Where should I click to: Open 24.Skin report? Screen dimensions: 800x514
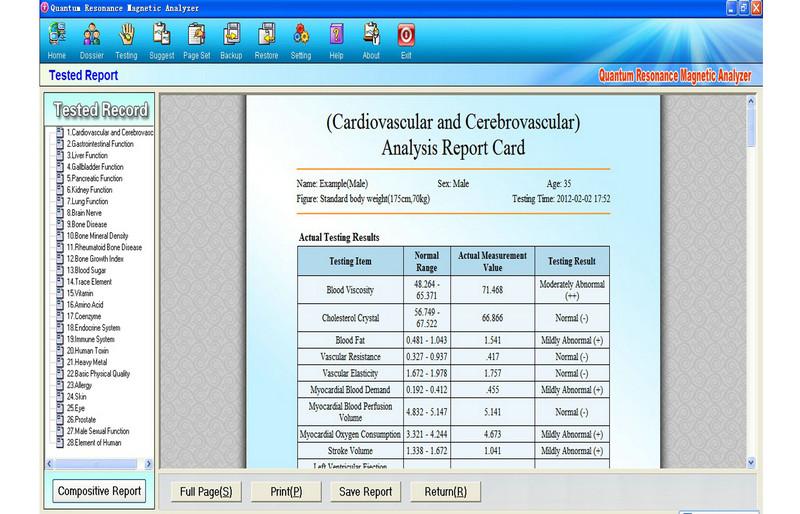pyautogui.click(x=77, y=397)
